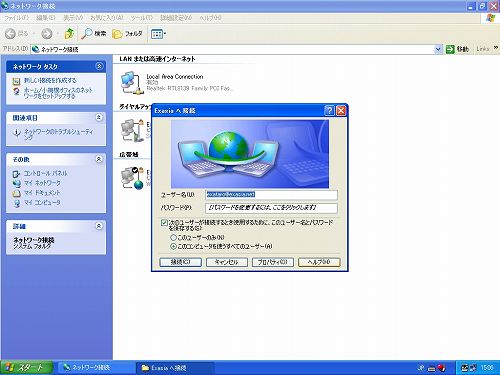
Task: Click the Connect (接続) button
Action: 180,262
